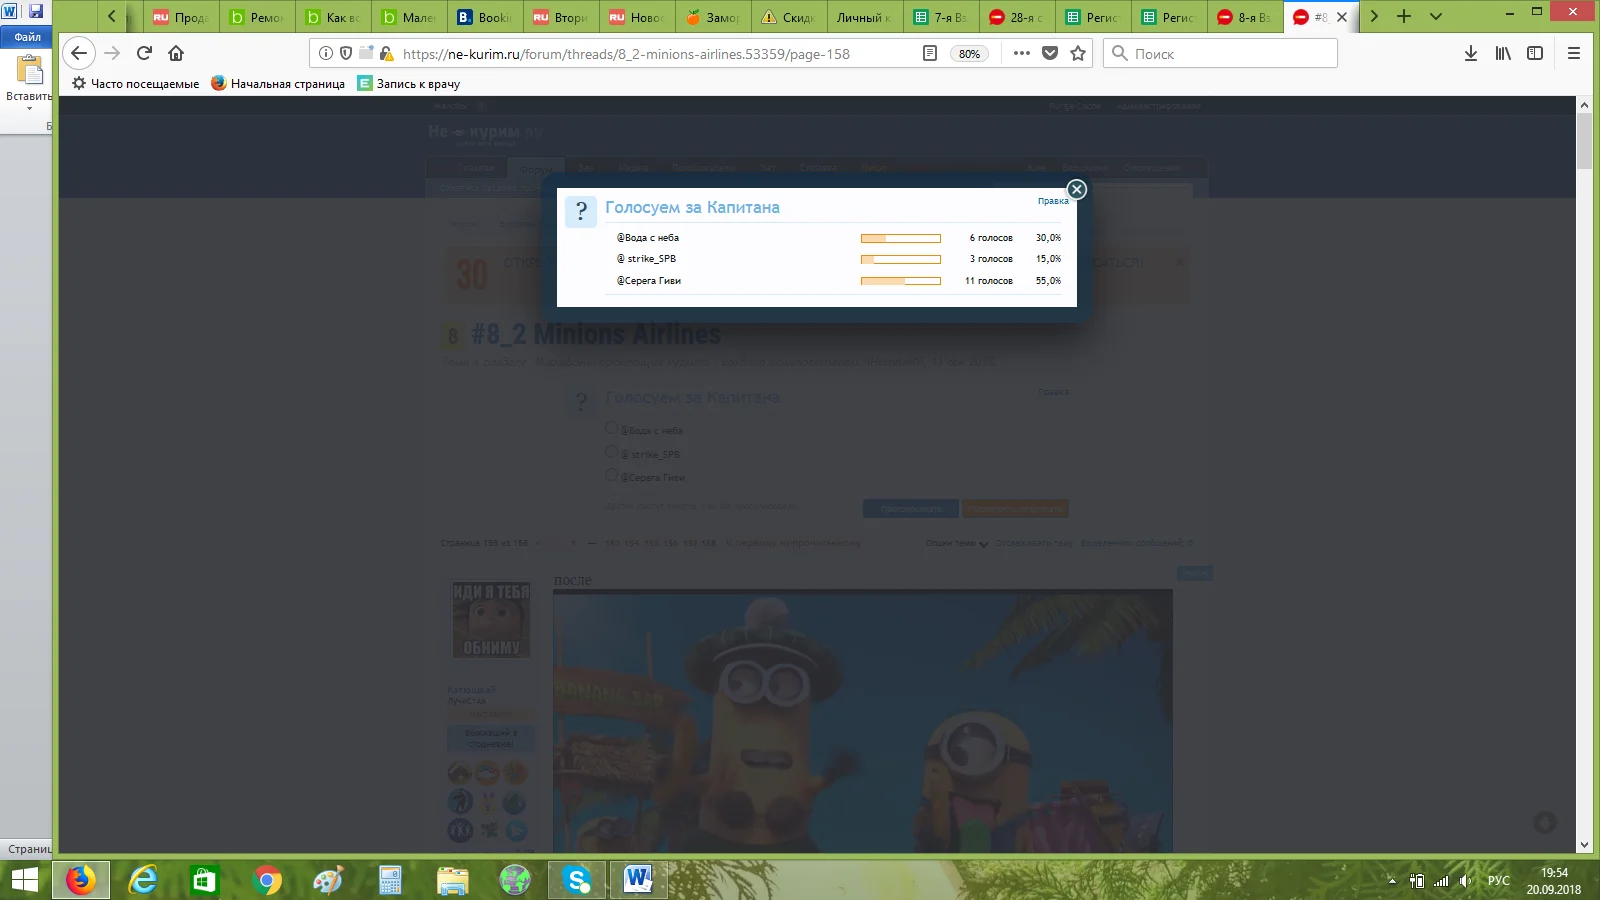Focus the Поиск search field
This screenshot has width=1600, height=900.
point(1220,53)
